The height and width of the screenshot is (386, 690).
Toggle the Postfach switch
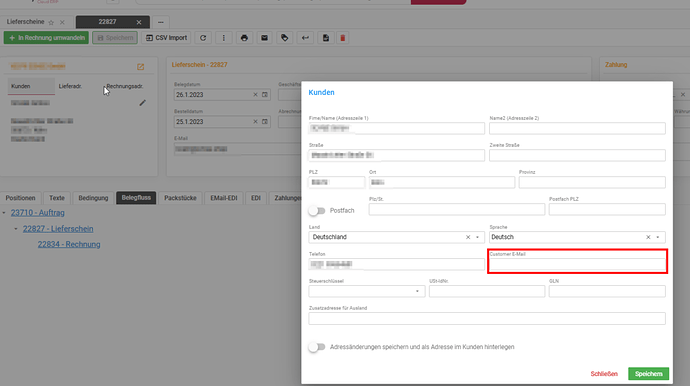coord(317,211)
